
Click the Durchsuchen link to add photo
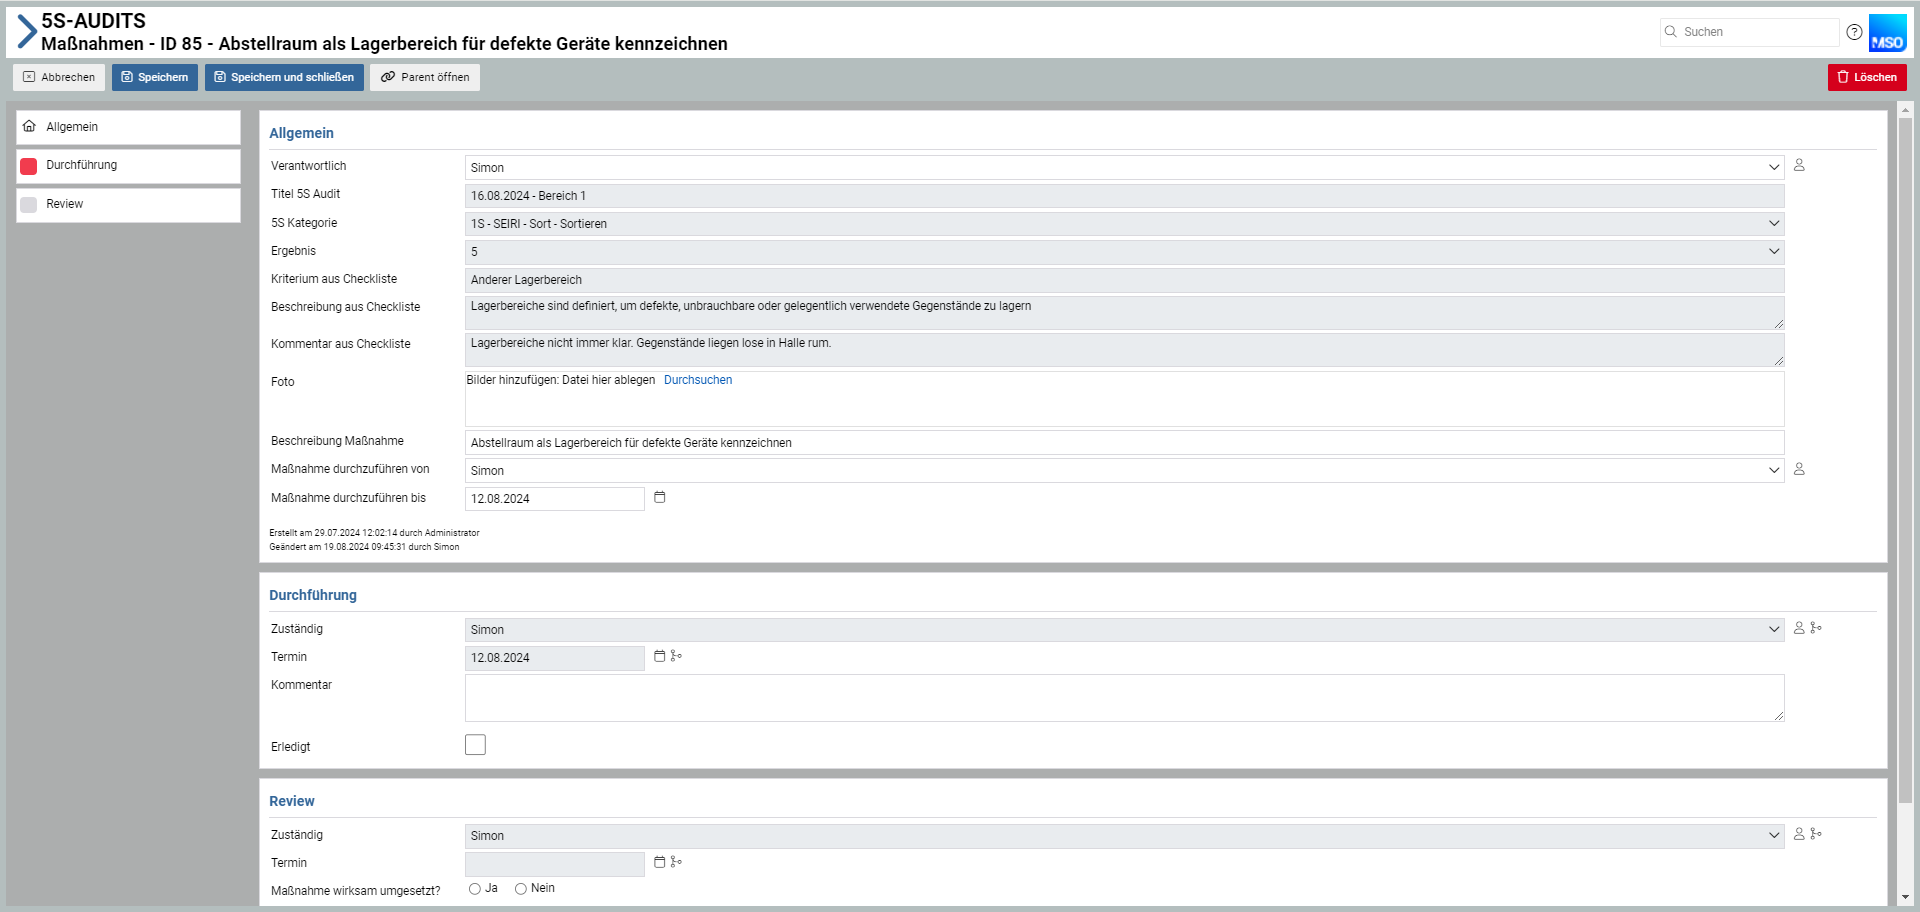(x=698, y=380)
